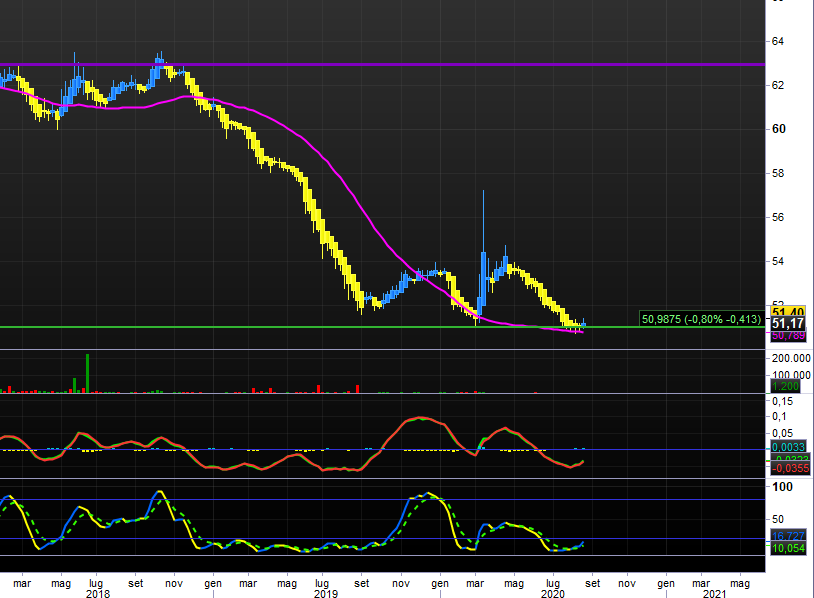Click the green 1.200 volume value tag
This screenshot has width=814, height=598.
click(785, 386)
